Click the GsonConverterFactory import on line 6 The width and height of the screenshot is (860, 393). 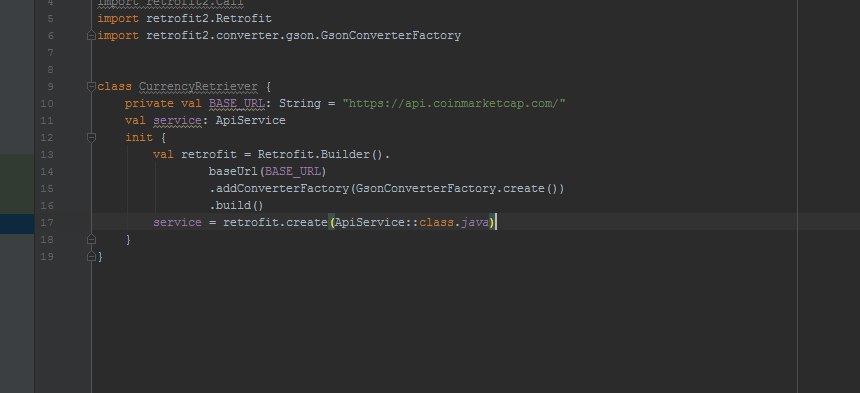[303, 36]
